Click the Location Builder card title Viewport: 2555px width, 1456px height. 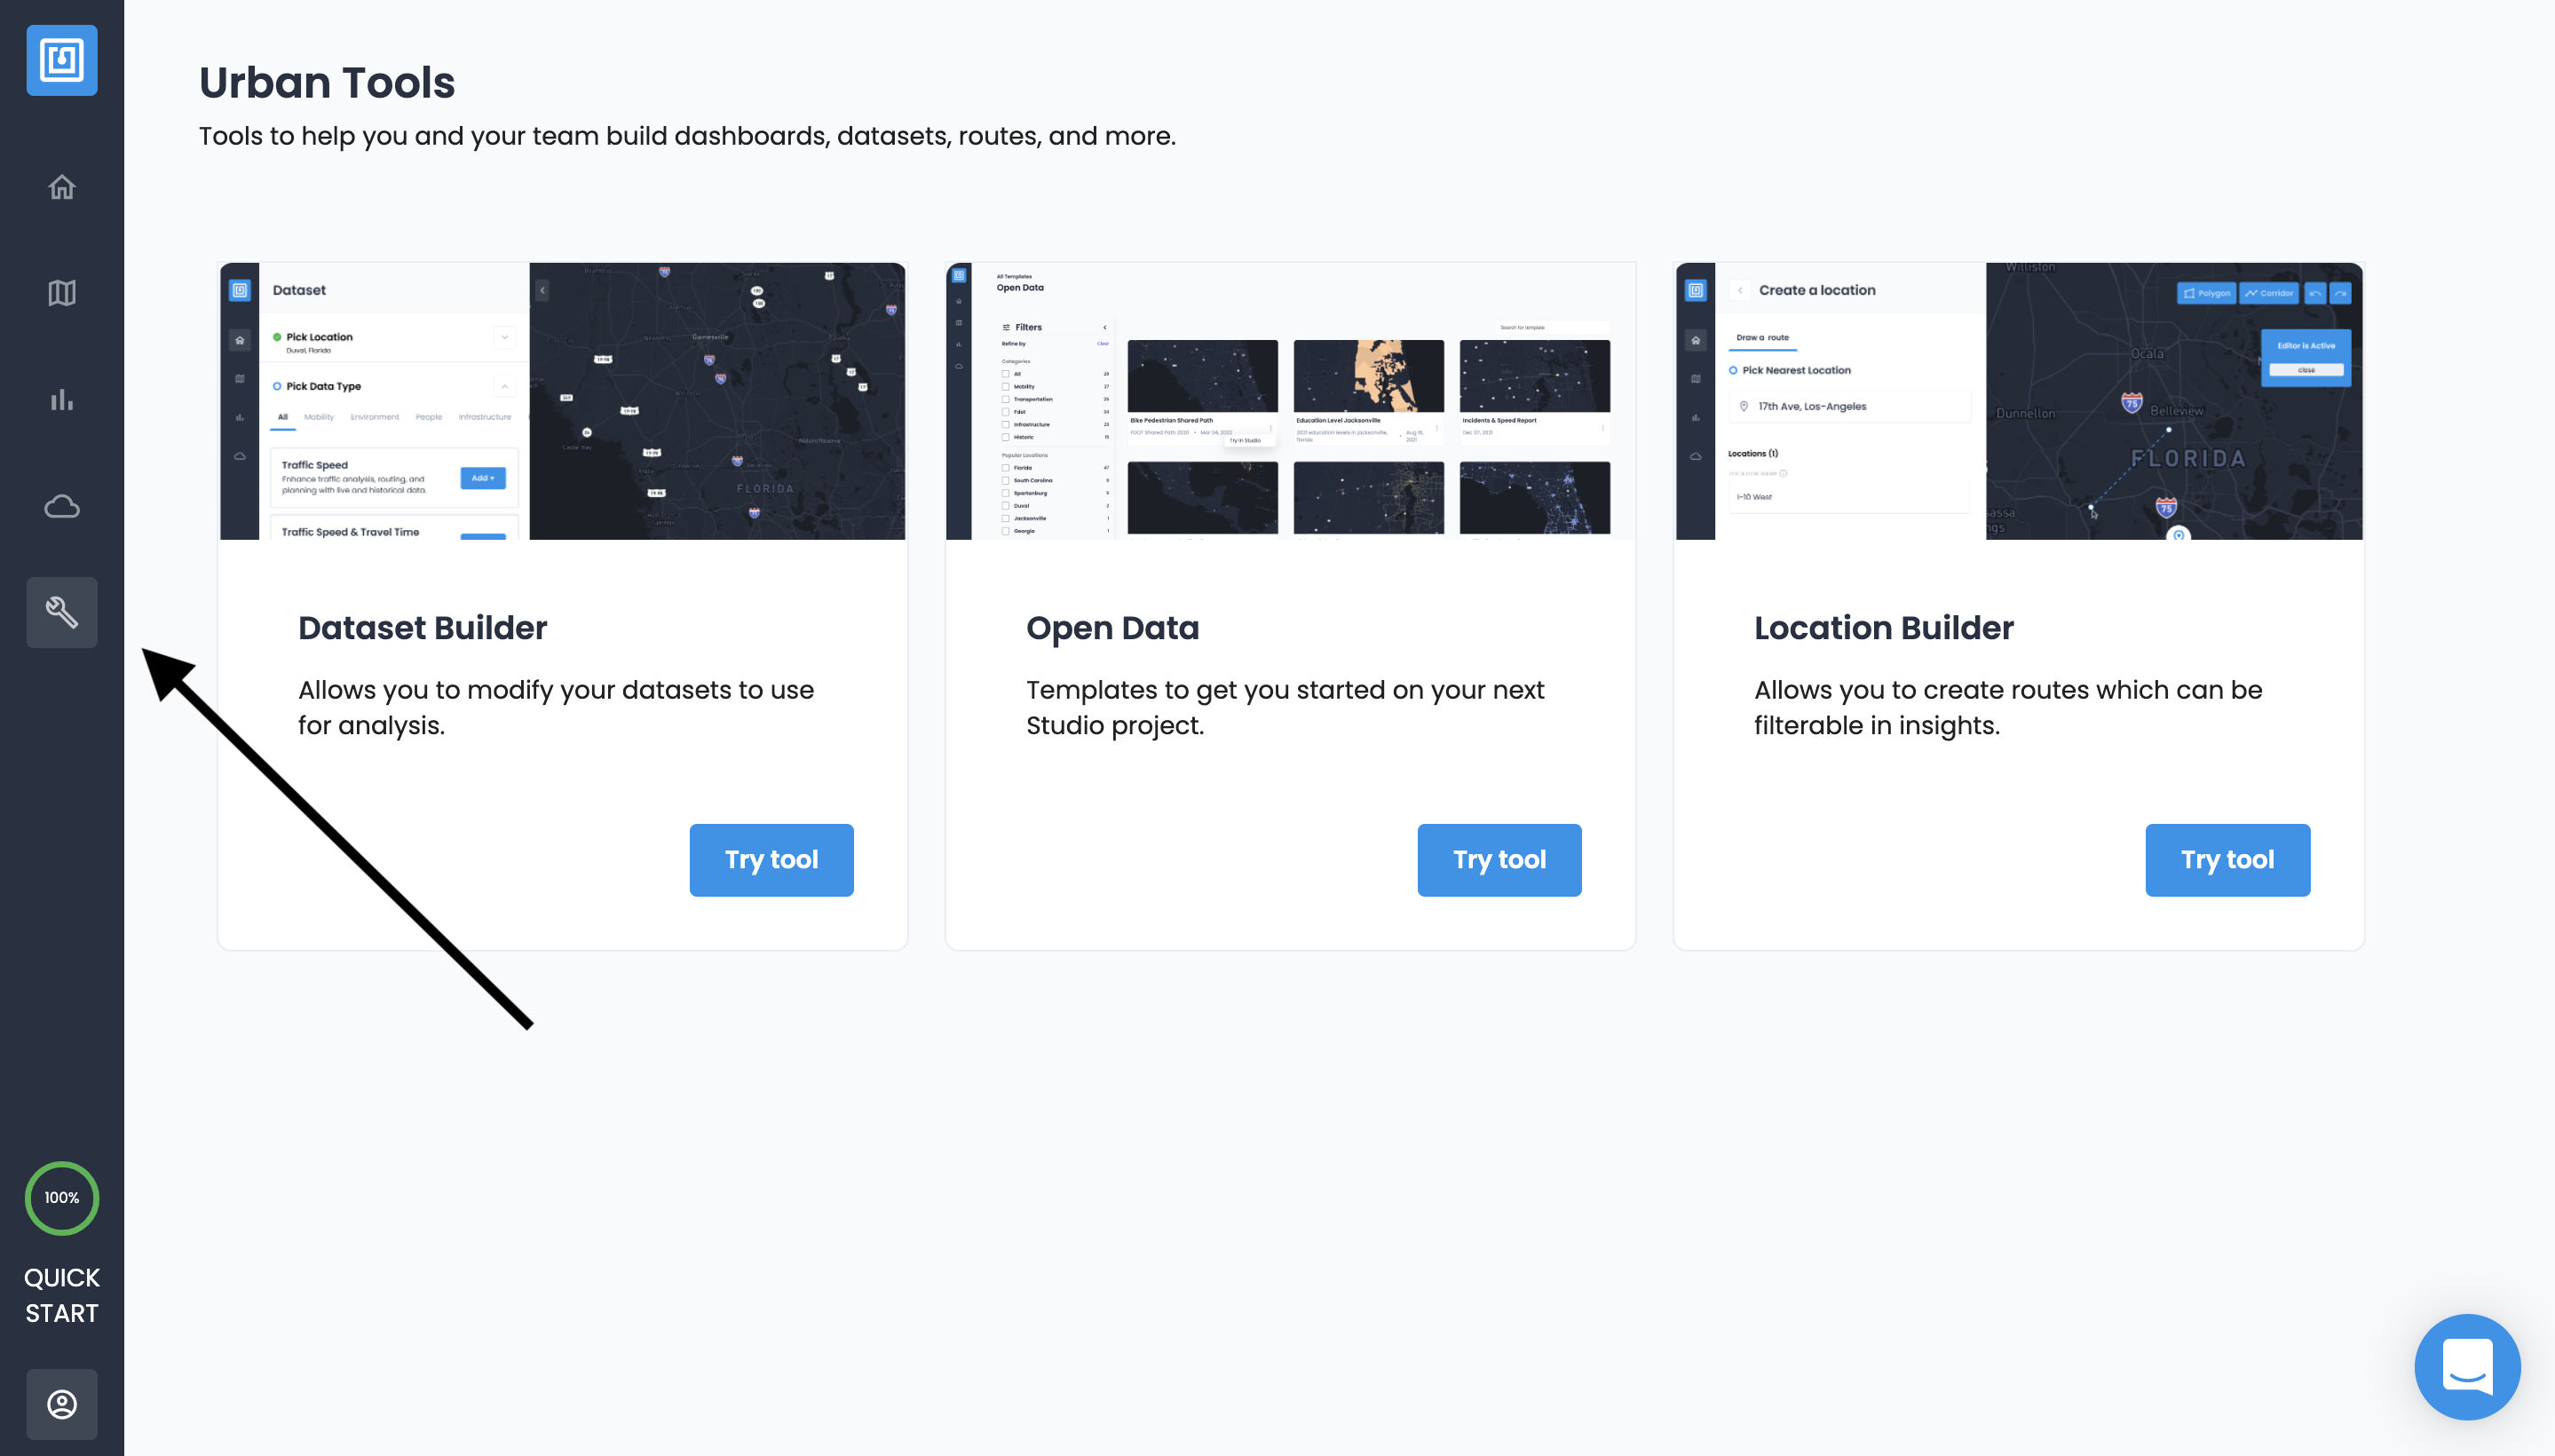(1883, 628)
